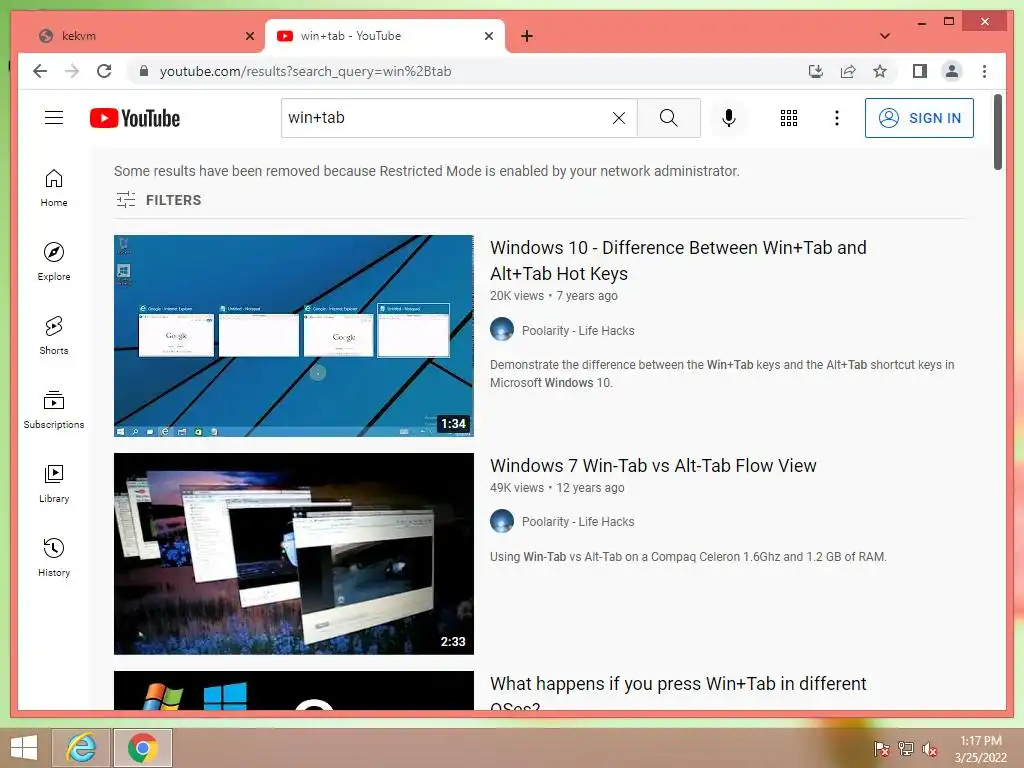The image size is (1024, 768).
Task: Open the Action Center flag icon
Action: [882, 748]
